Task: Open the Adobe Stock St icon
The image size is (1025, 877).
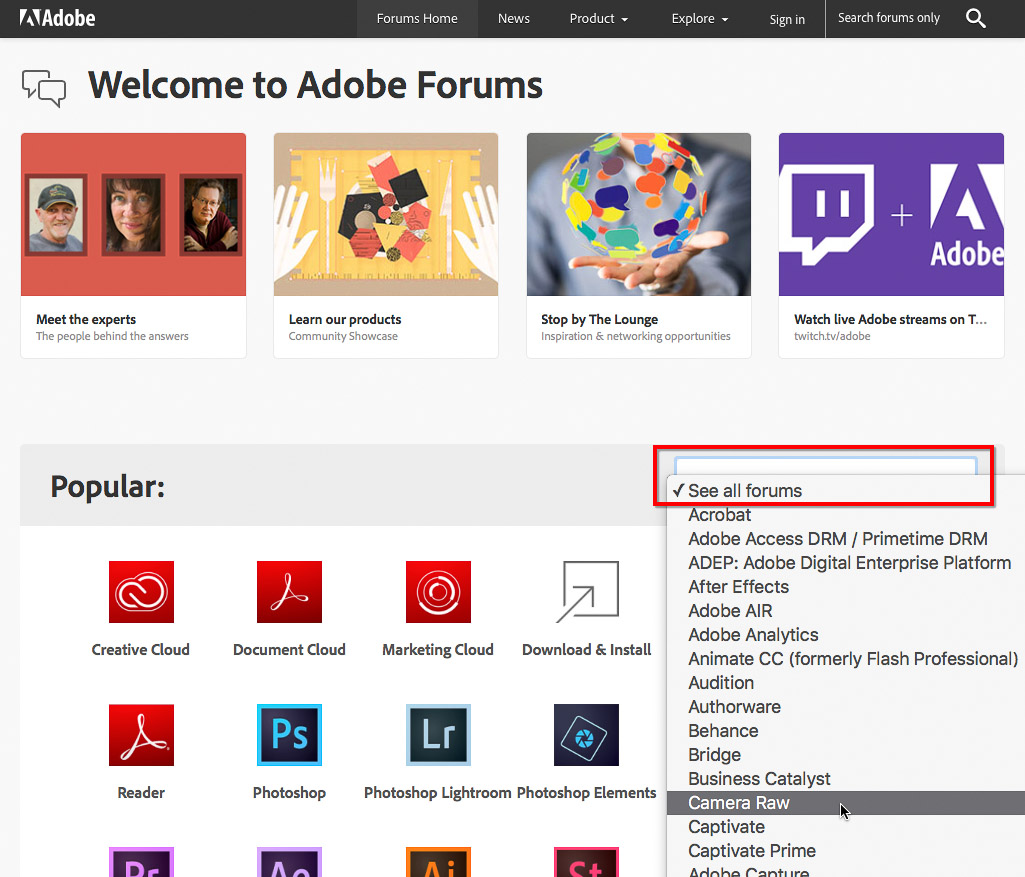Action: click(x=586, y=862)
